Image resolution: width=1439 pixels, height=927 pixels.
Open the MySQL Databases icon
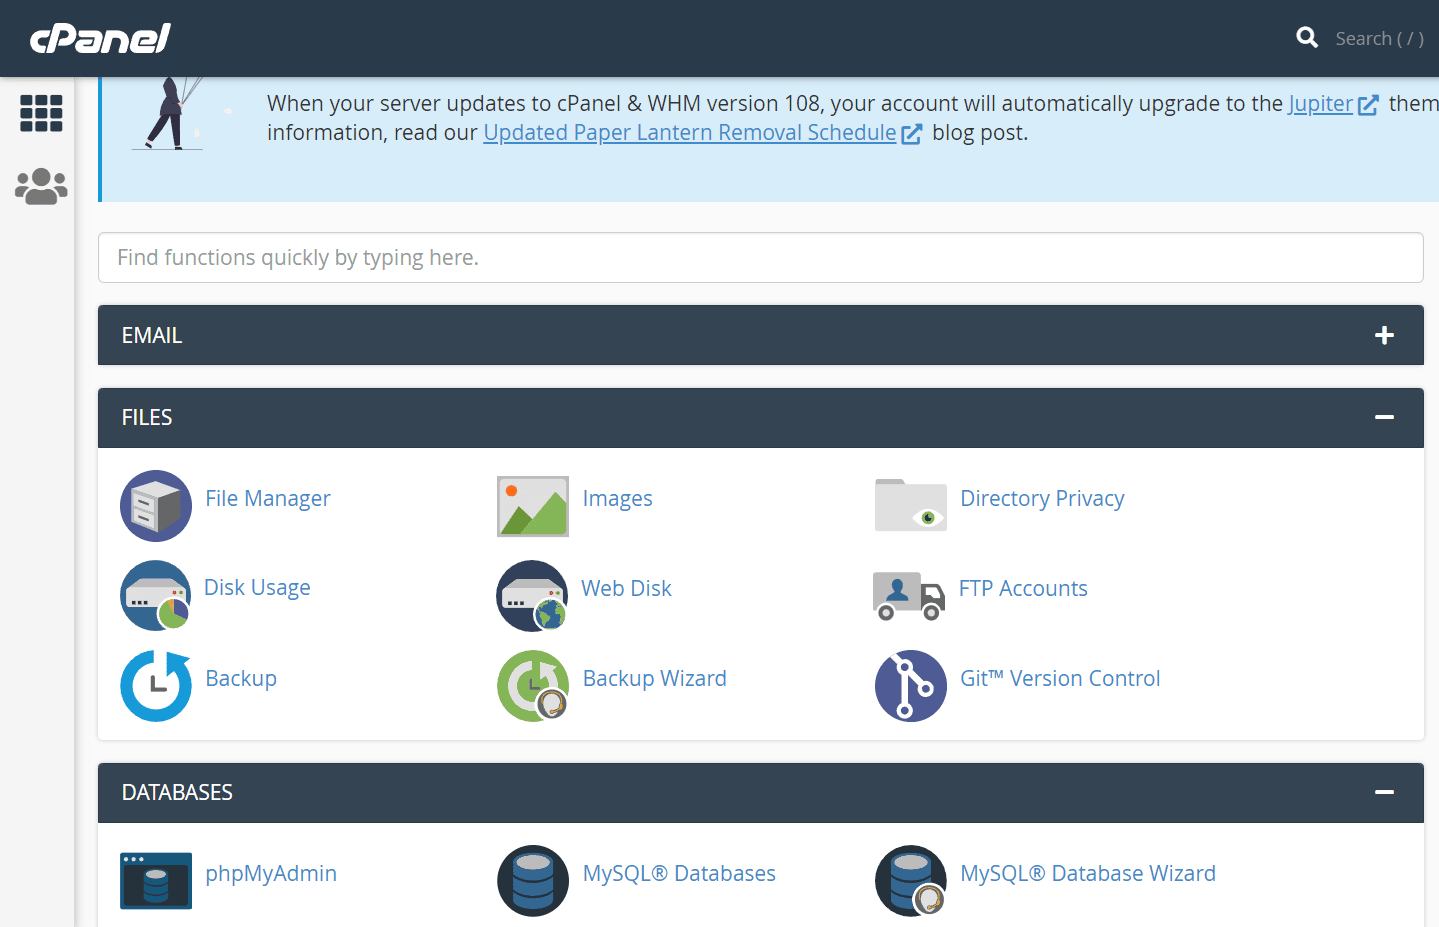(533, 881)
